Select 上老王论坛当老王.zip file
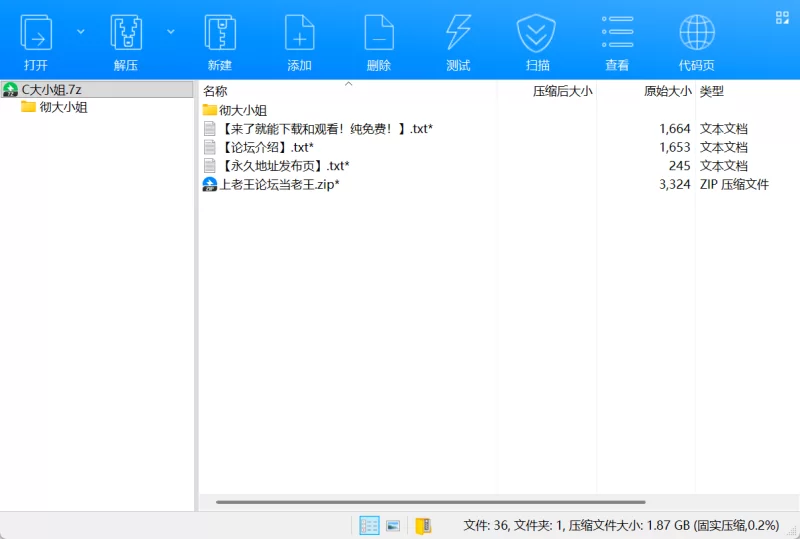The image size is (800, 539). 279,184
